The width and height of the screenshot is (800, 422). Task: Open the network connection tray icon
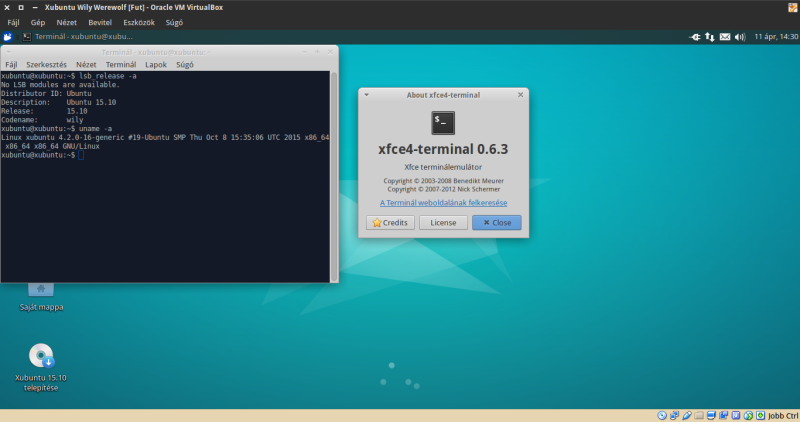(710, 37)
